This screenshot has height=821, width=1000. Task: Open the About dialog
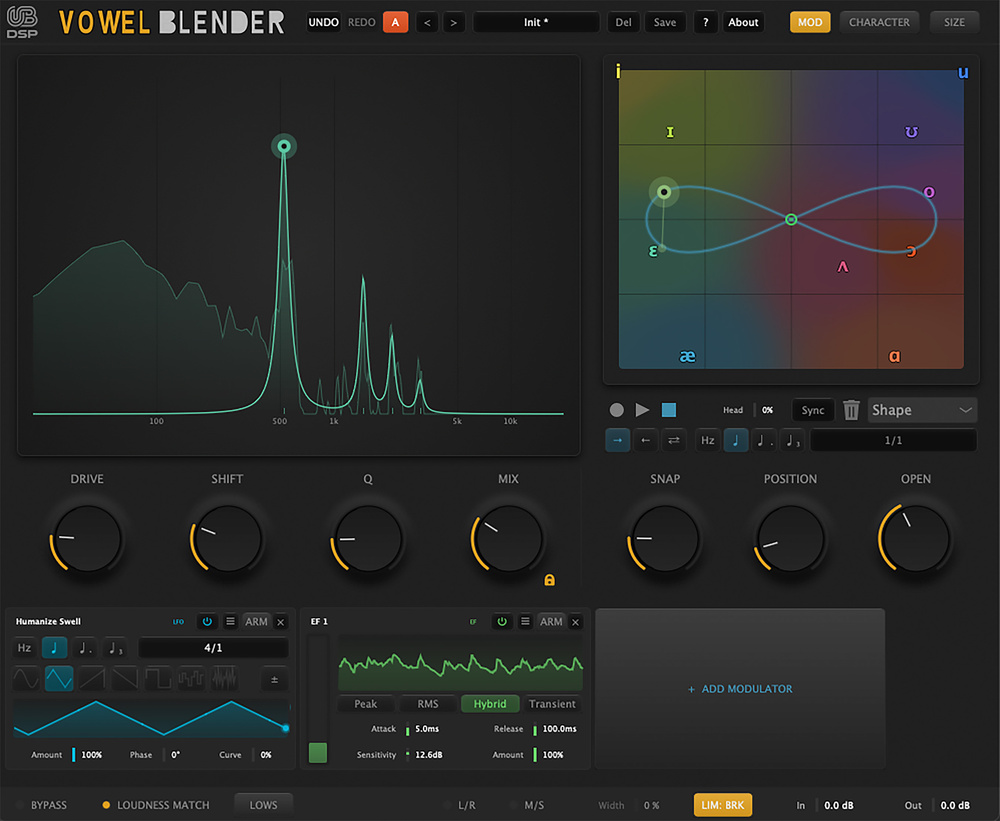coord(743,22)
